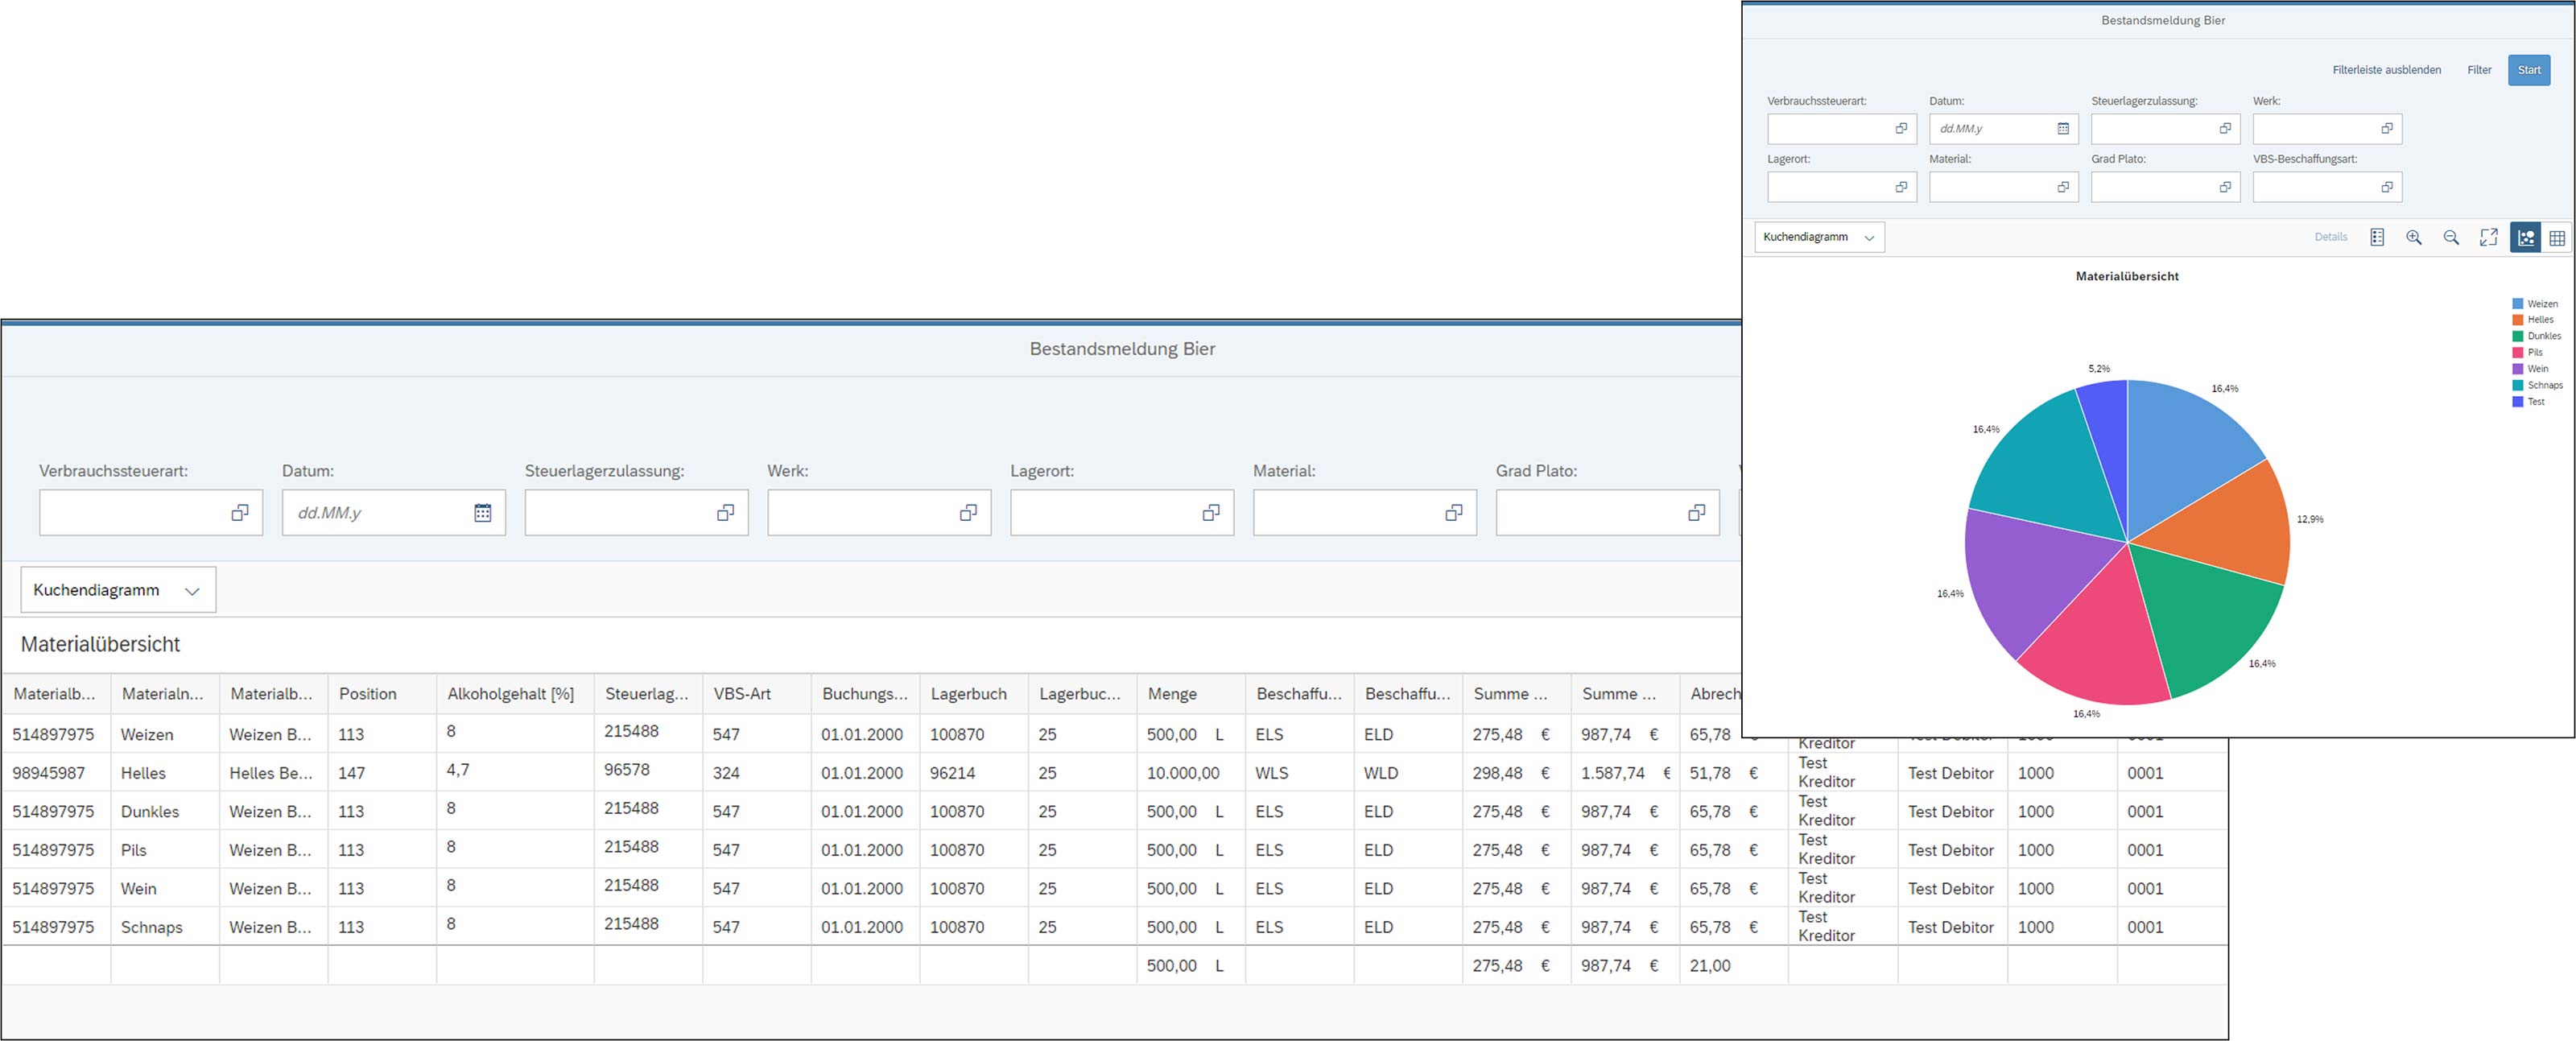This screenshot has height=1041, width=2576.
Task: Zoom out of the pie chart
Action: 2451,237
